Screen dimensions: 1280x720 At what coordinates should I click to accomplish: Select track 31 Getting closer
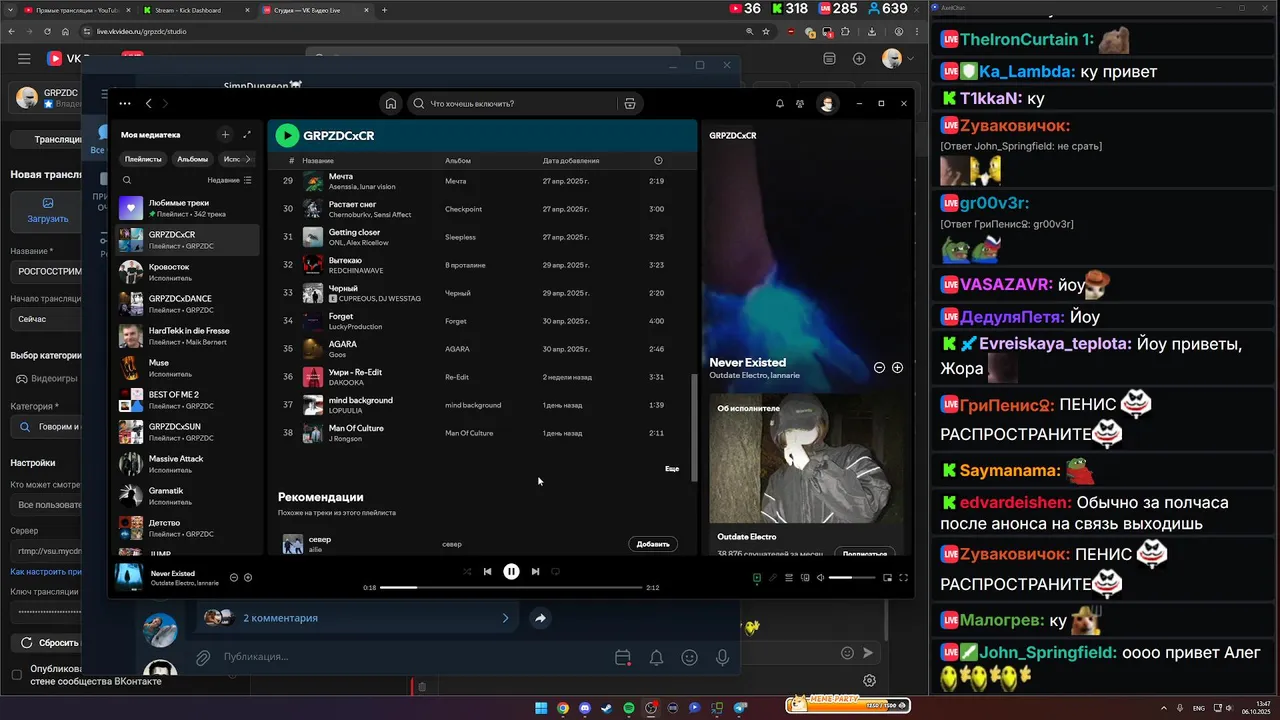(483, 237)
